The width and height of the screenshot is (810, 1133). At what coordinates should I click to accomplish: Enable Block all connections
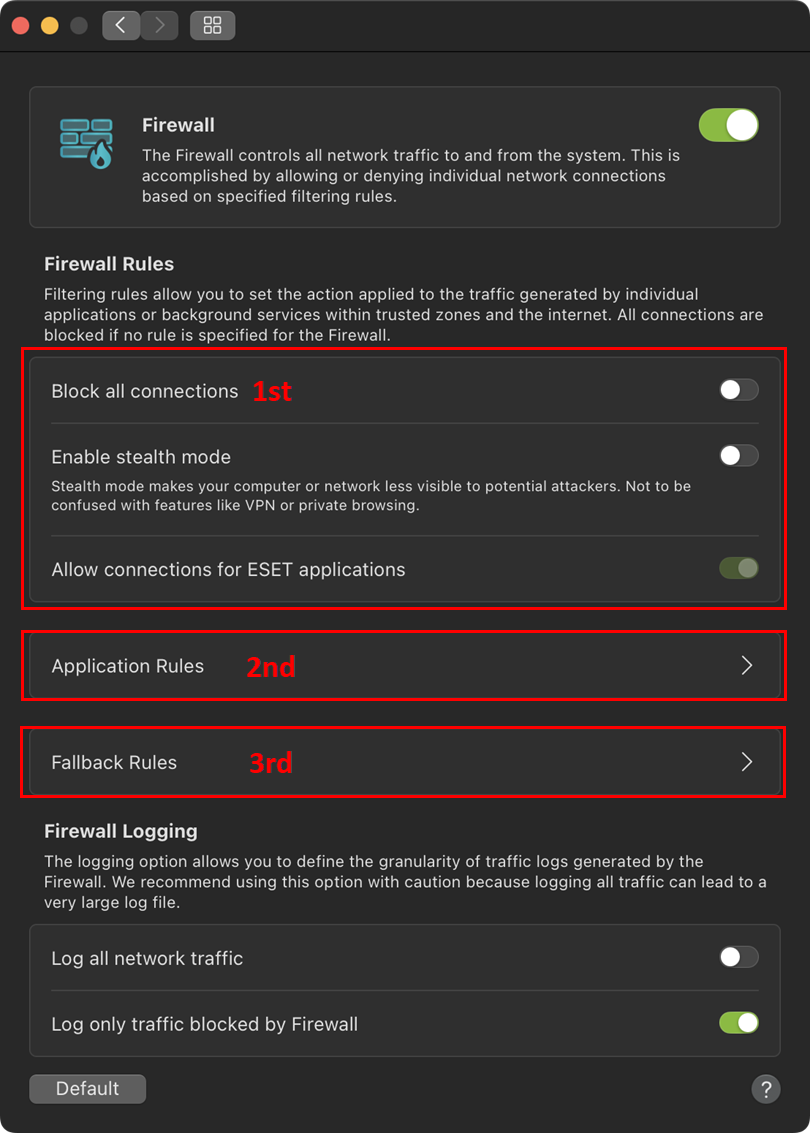(739, 390)
